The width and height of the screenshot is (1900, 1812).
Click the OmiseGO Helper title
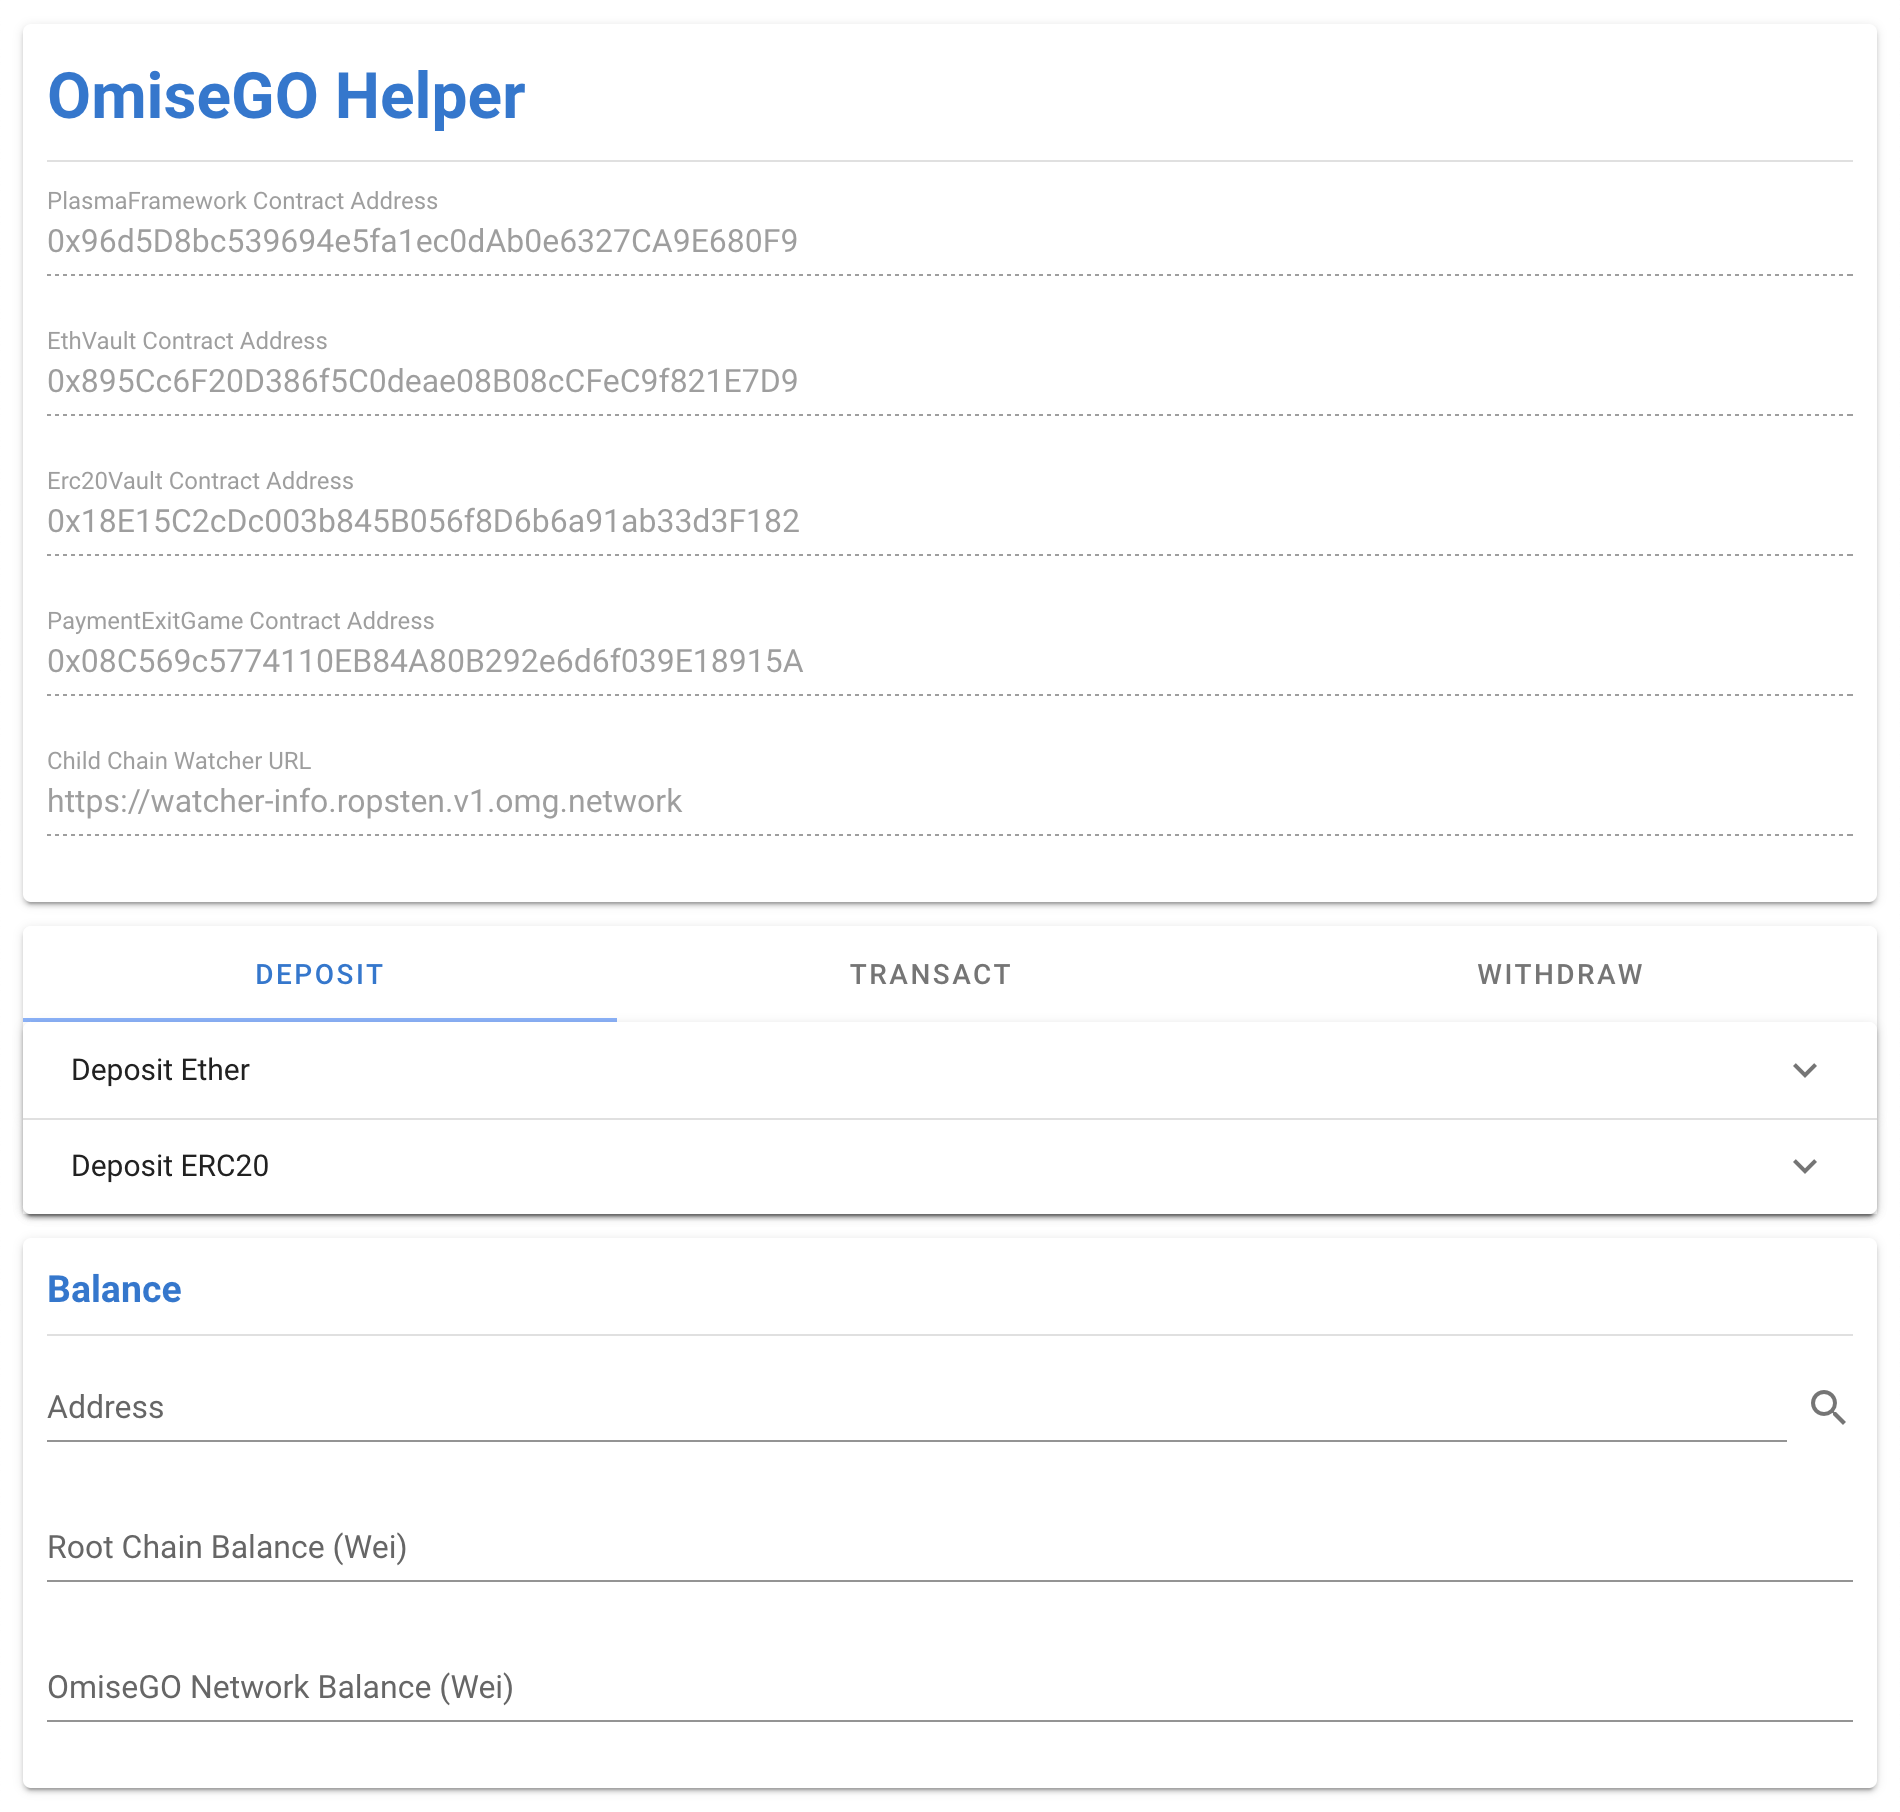point(286,97)
